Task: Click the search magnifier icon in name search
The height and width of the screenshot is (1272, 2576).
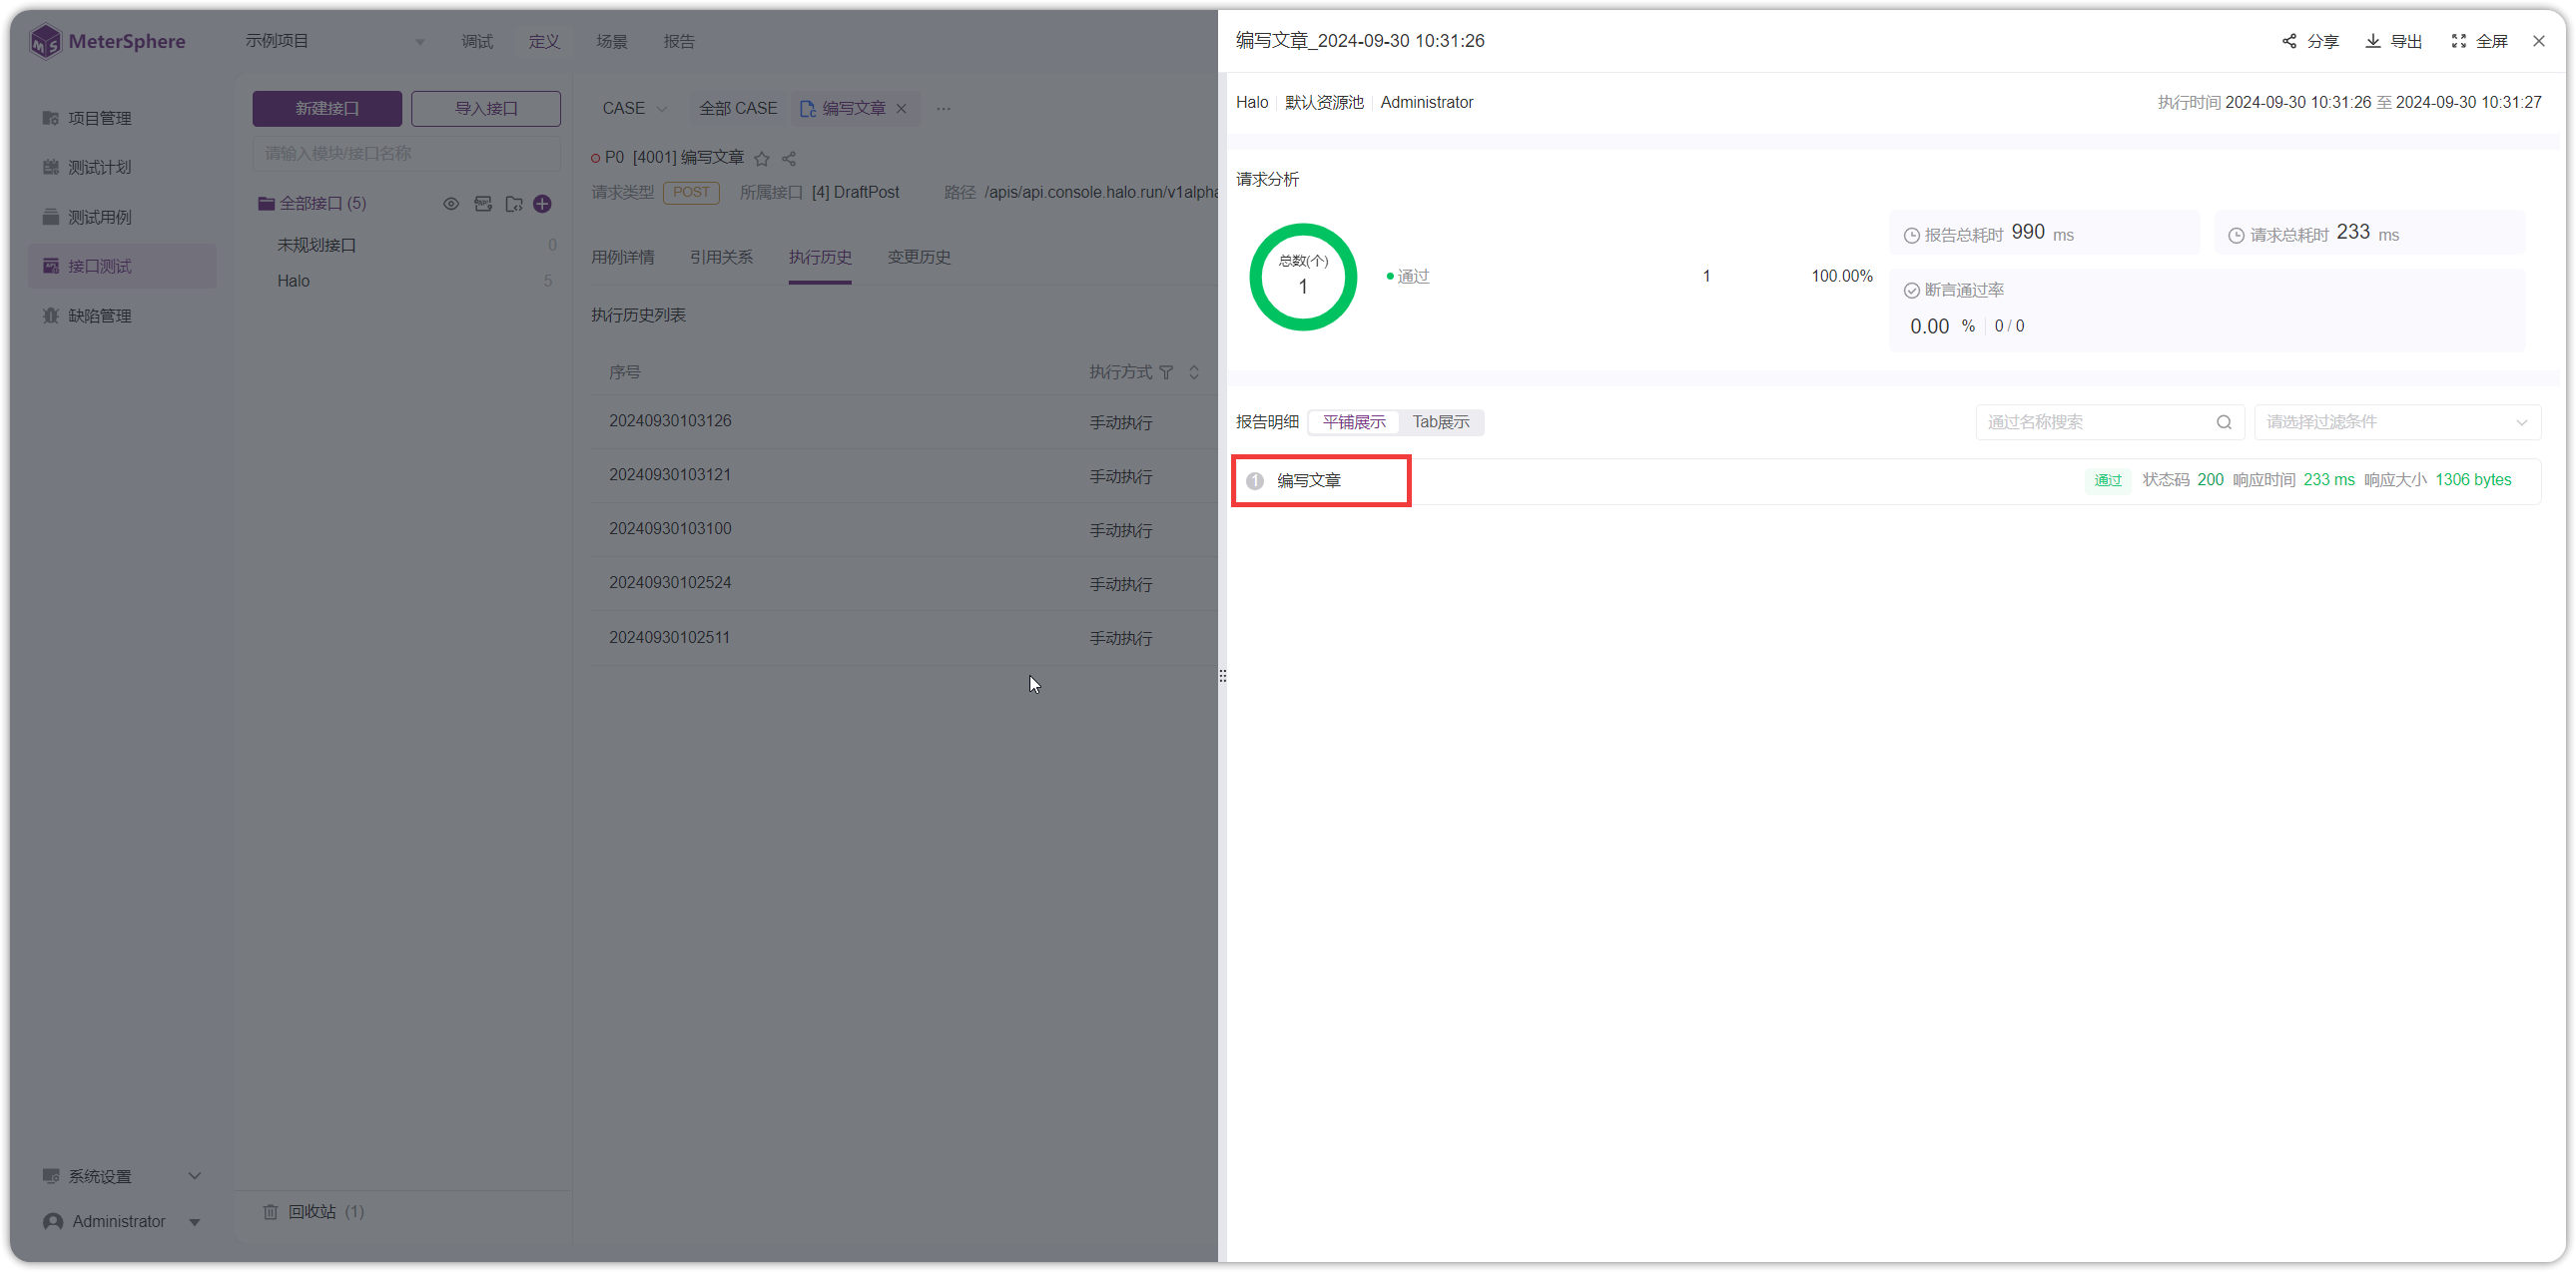Action: pos(2224,422)
